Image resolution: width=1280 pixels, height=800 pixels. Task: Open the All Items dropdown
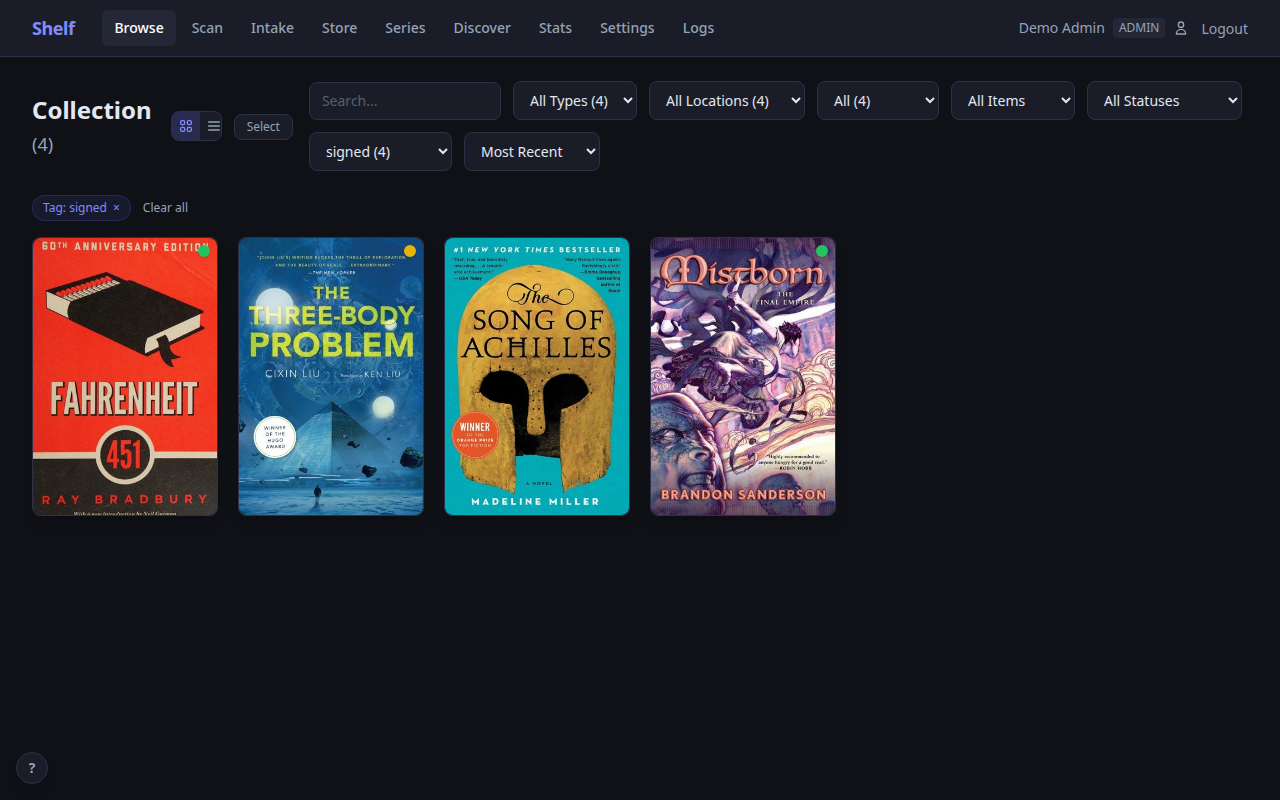click(1013, 101)
